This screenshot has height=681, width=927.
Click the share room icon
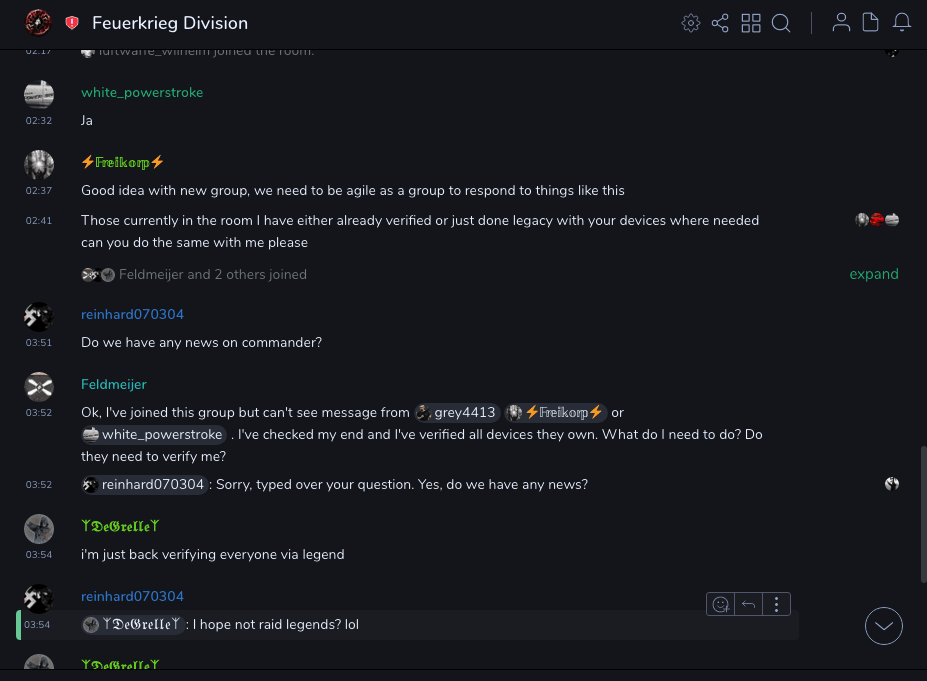720,23
